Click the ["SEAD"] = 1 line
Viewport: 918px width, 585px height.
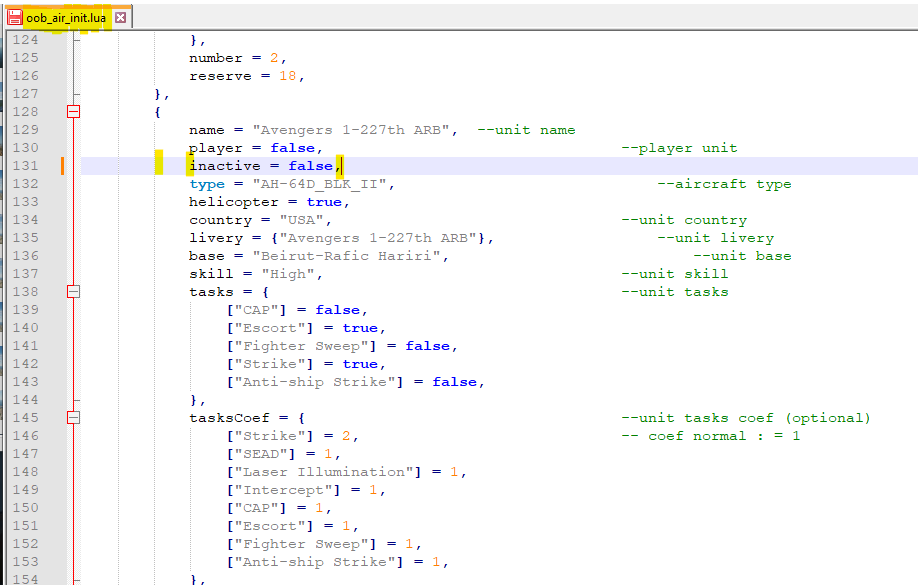(283, 454)
